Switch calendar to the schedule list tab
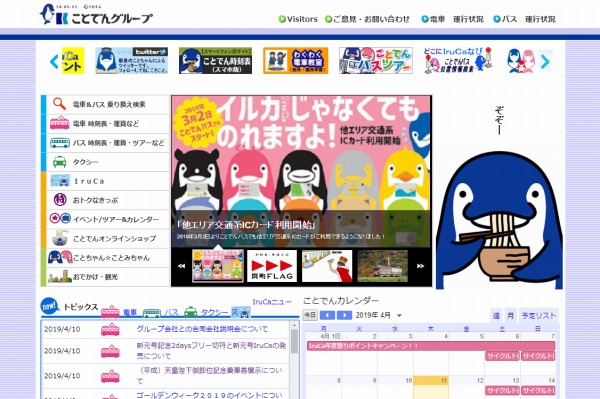600x399 pixels. (x=538, y=316)
